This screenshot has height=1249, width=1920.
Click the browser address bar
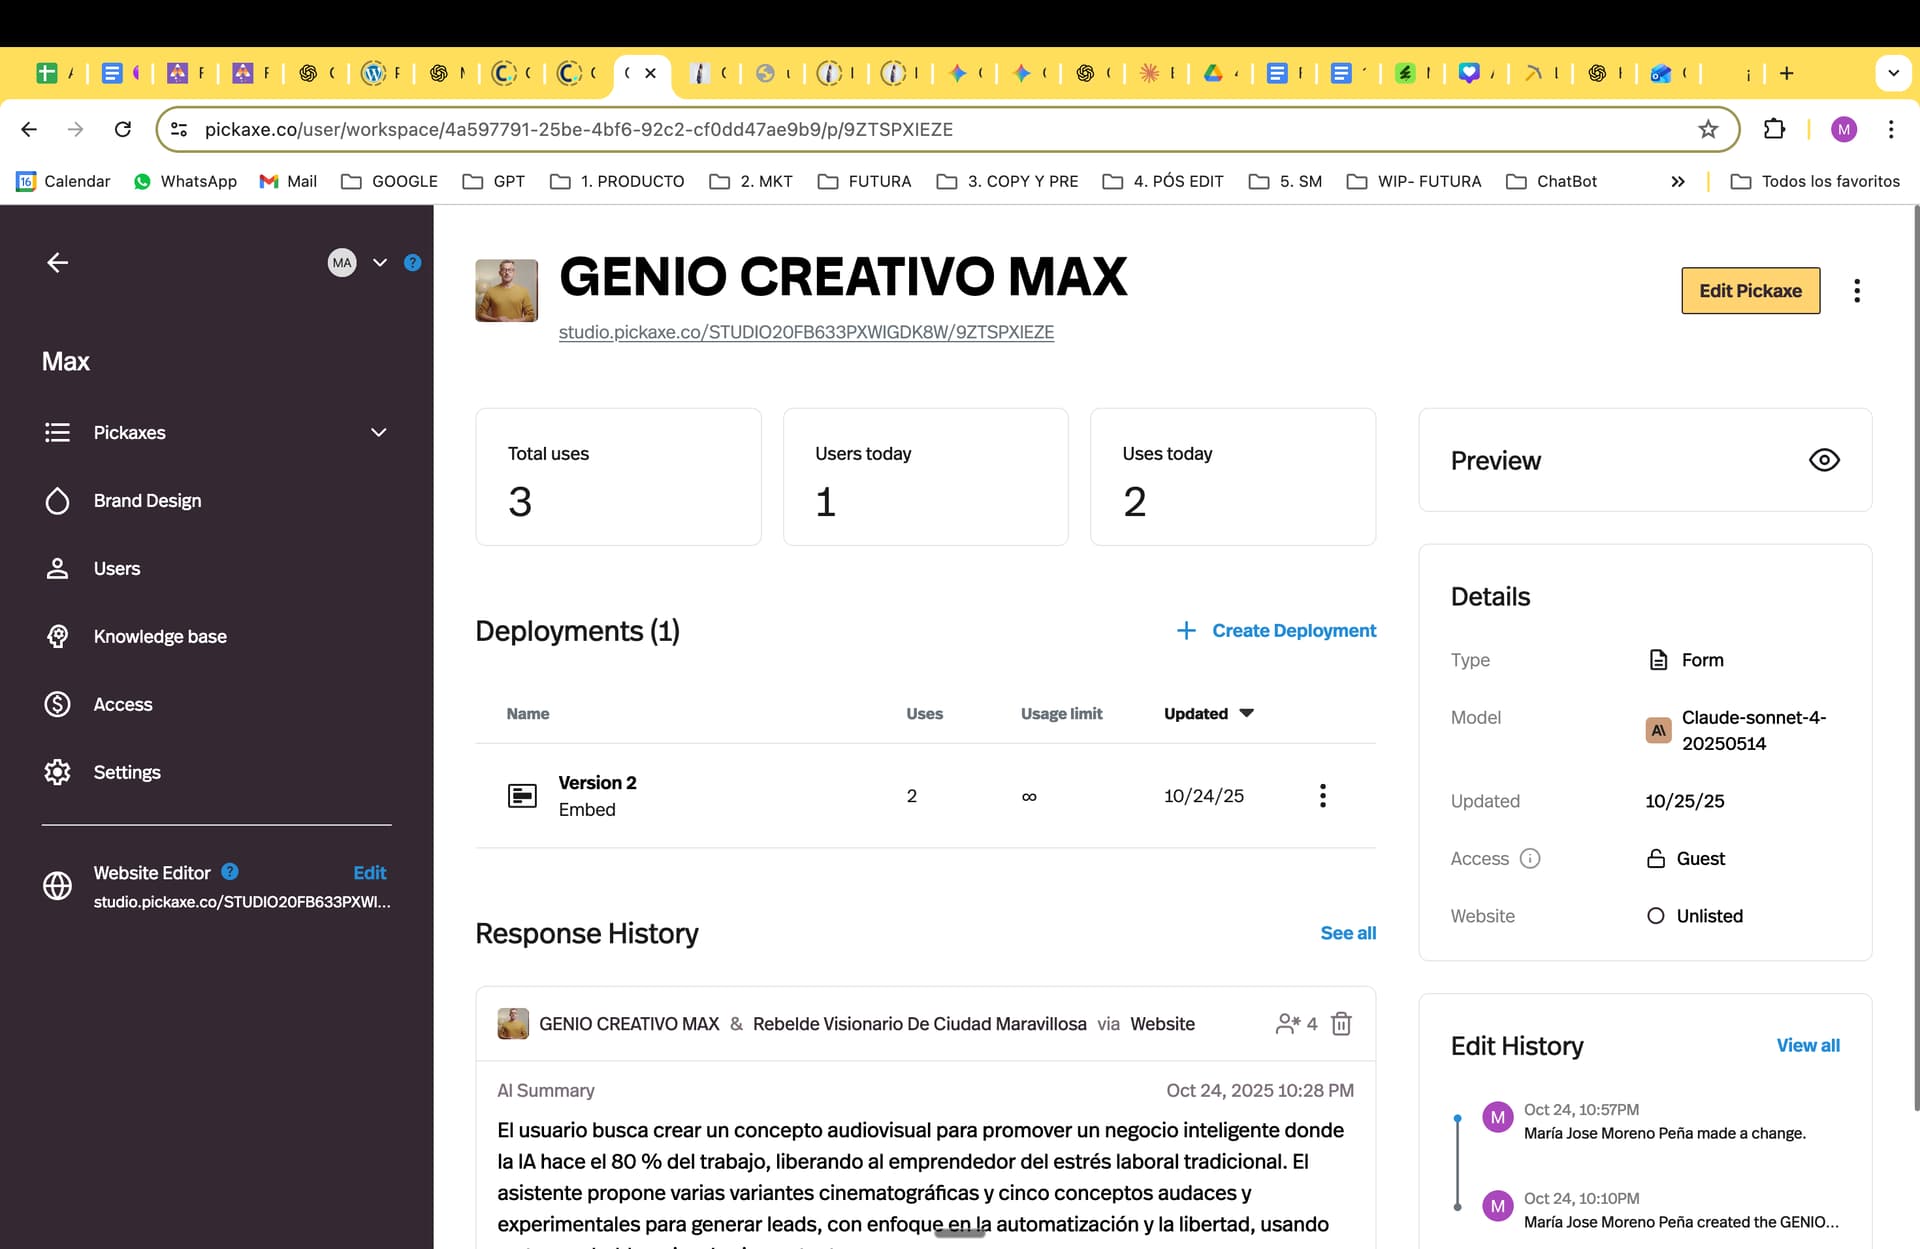pyautogui.click(x=900, y=129)
